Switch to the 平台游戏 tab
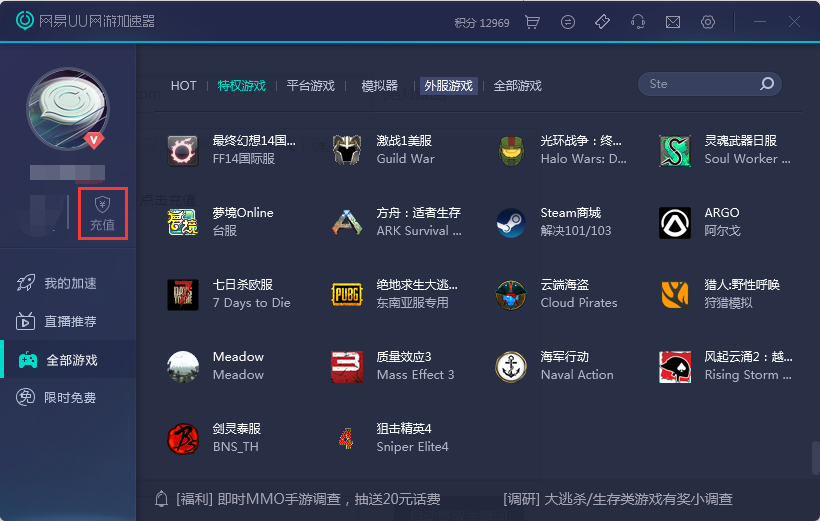This screenshot has width=820, height=521. tap(311, 85)
